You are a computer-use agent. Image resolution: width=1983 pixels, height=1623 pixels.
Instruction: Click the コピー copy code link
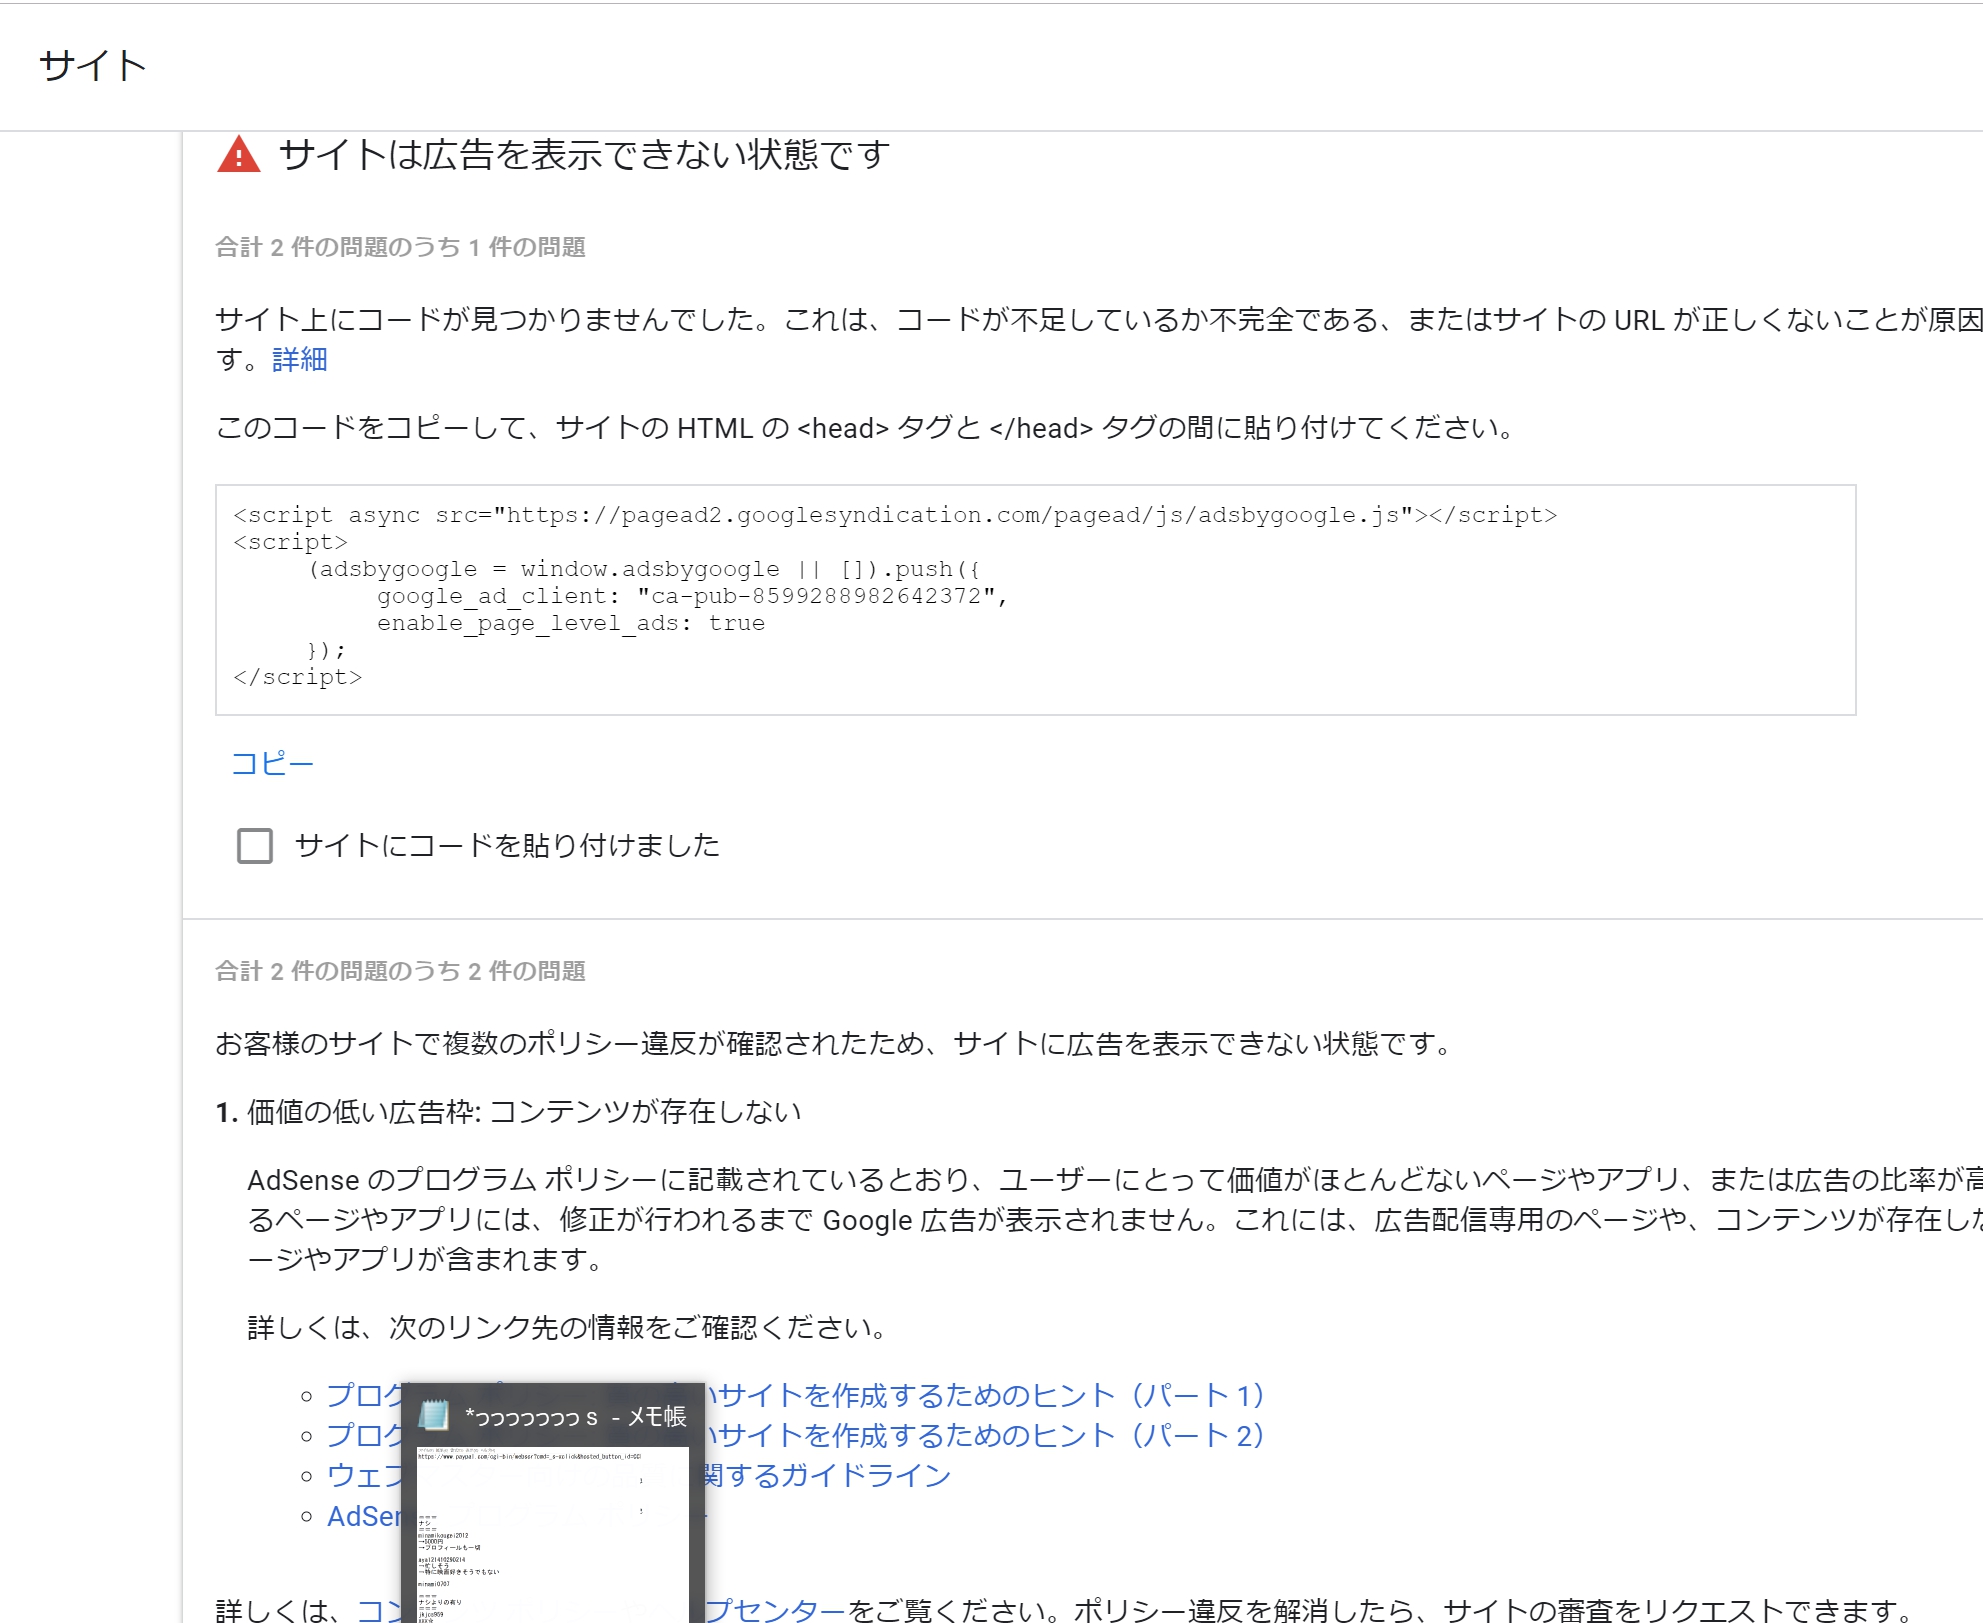[x=272, y=764]
